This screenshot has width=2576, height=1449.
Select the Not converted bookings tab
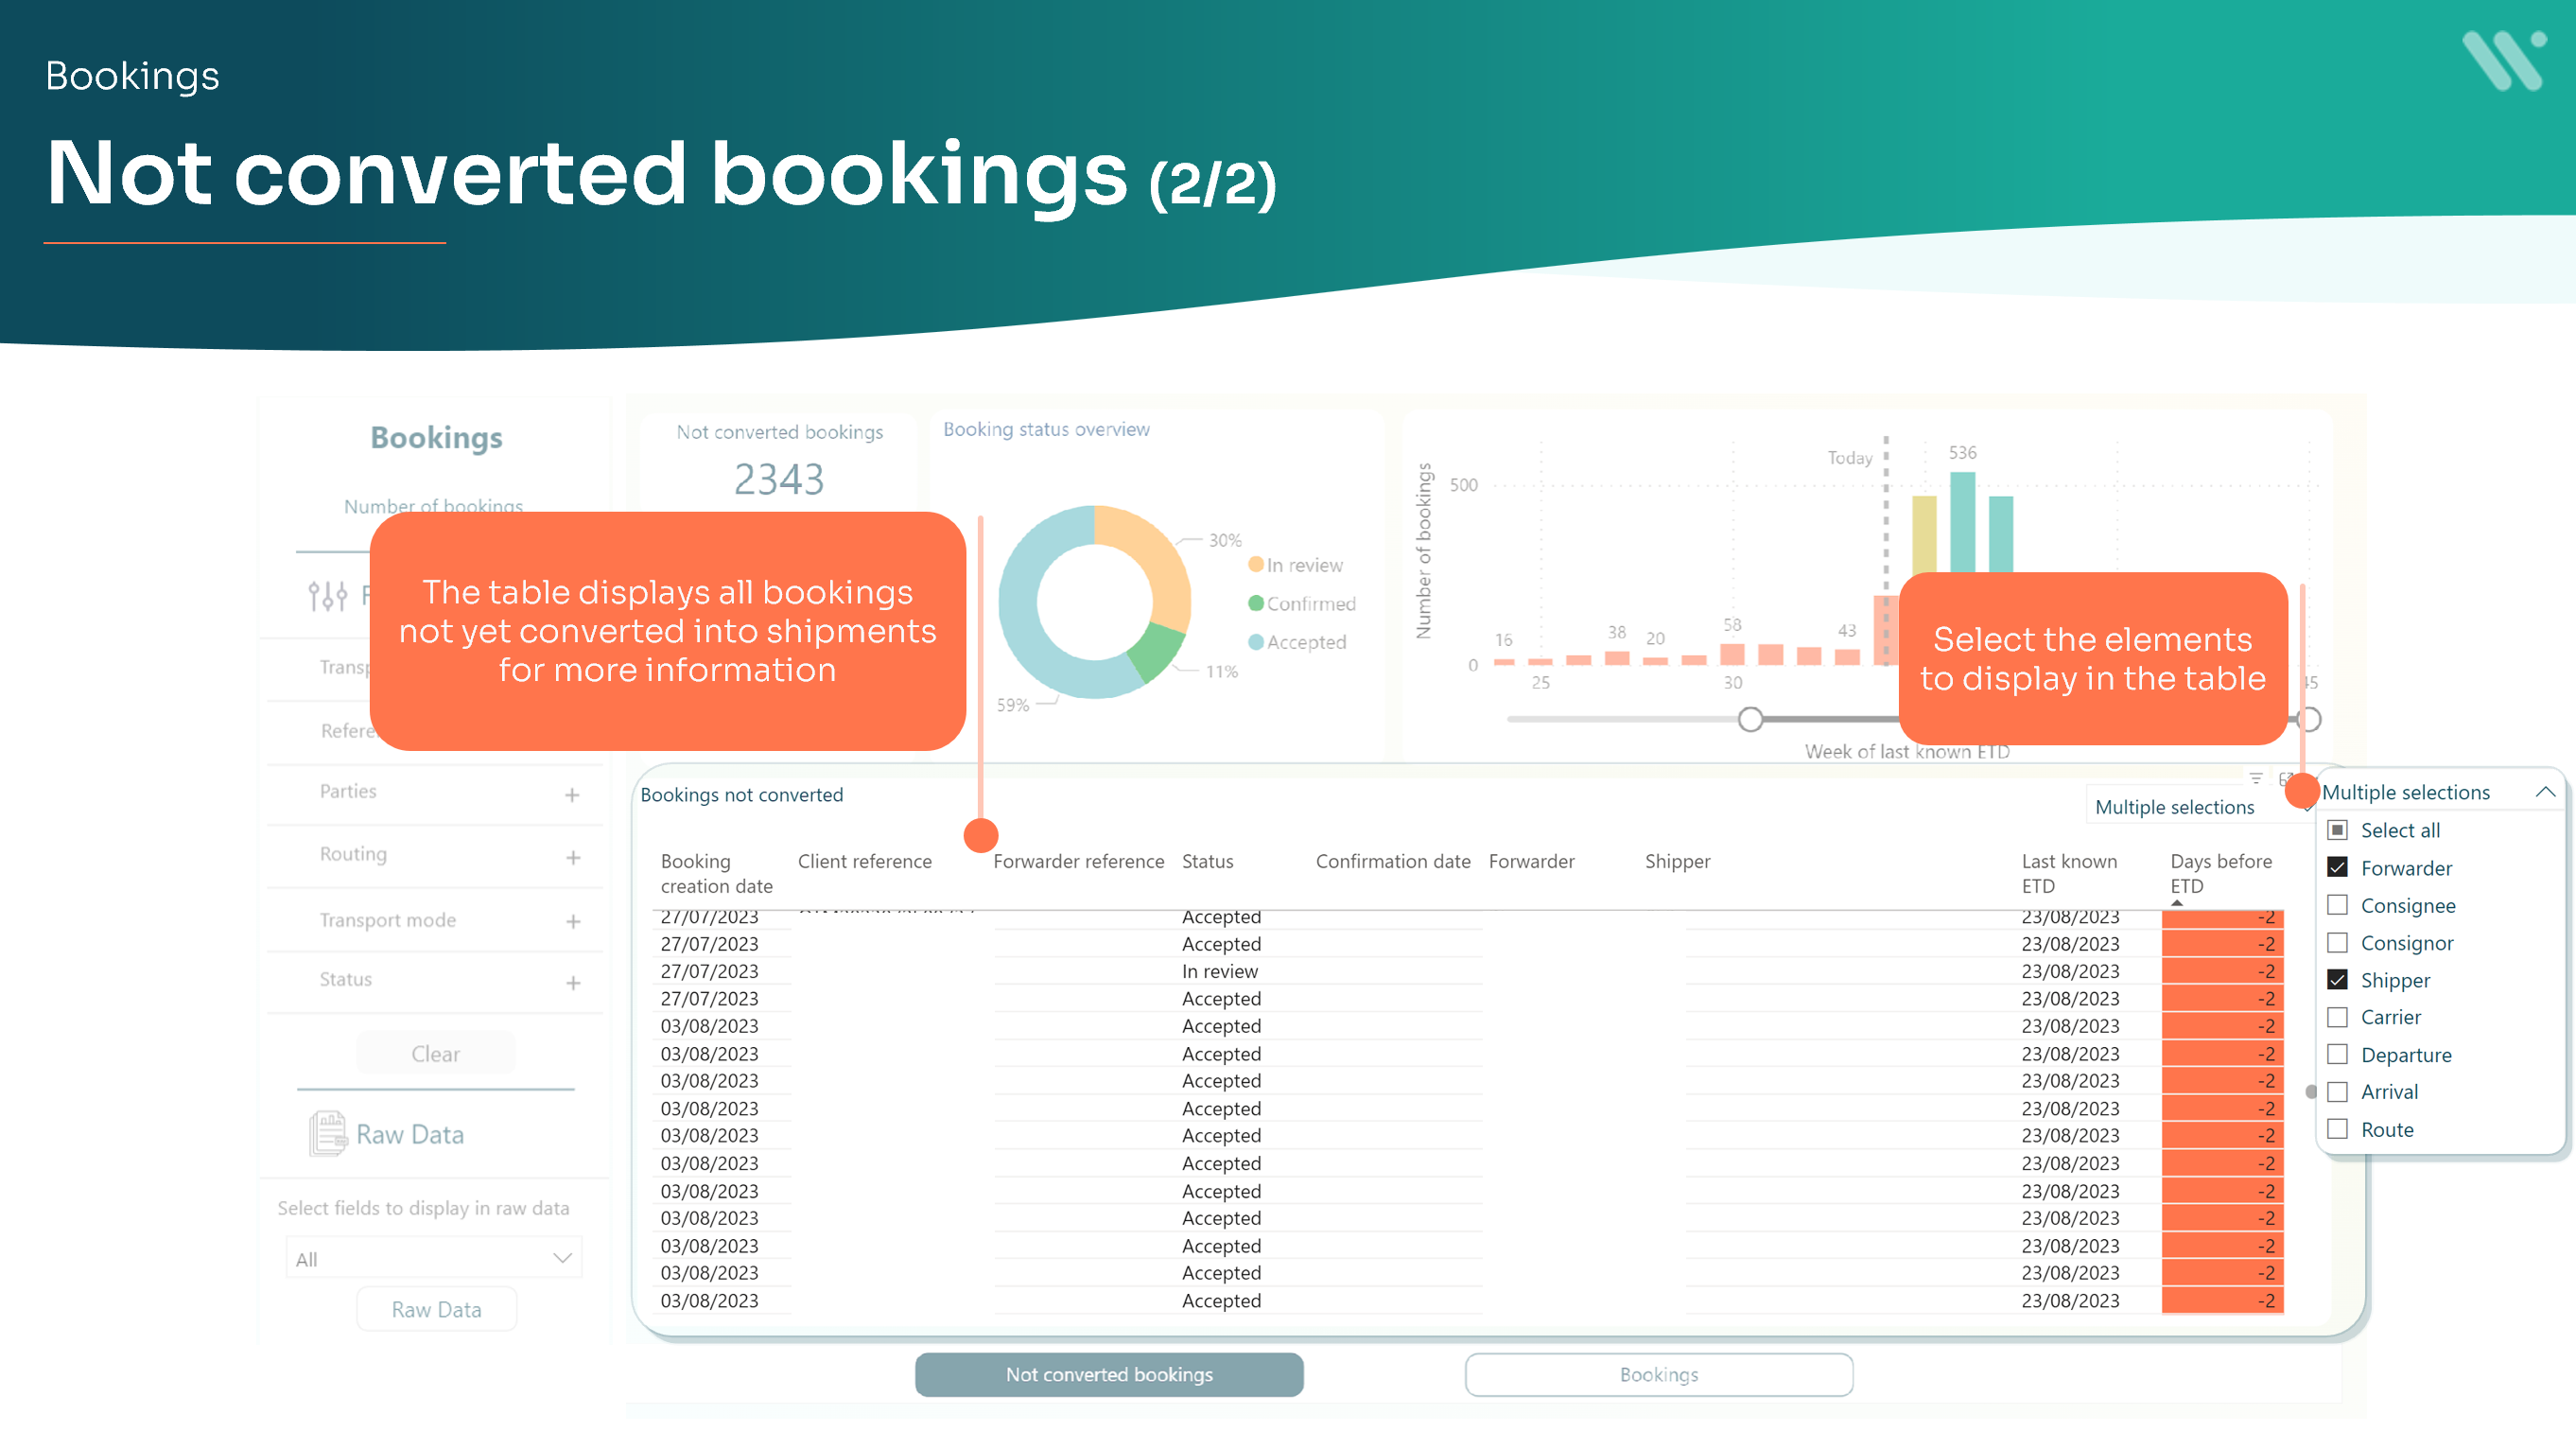[x=1108, y=1374]
